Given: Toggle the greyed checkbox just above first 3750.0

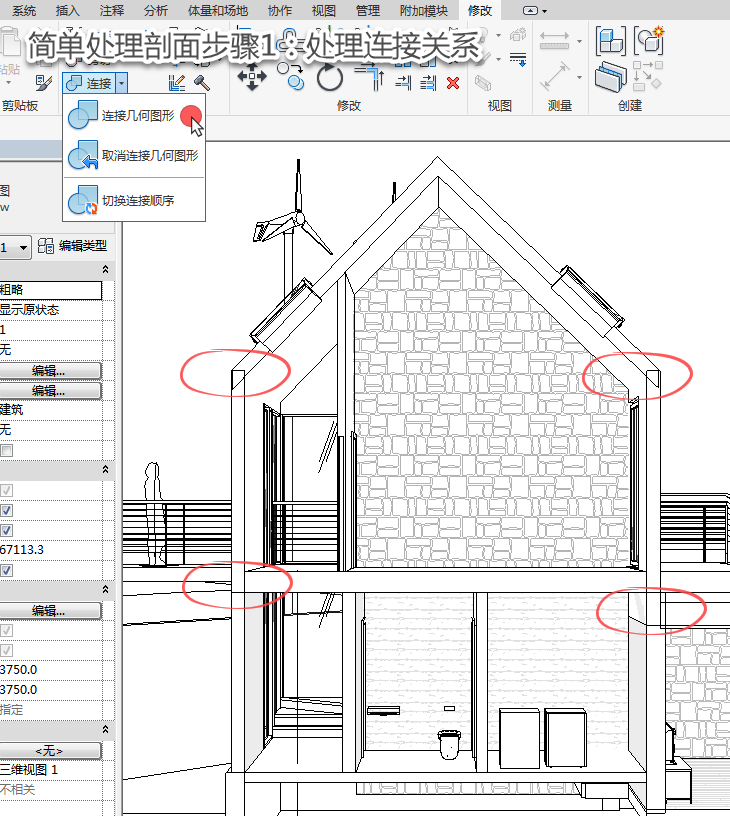Looking at the screenshot, I should (6, 651).
